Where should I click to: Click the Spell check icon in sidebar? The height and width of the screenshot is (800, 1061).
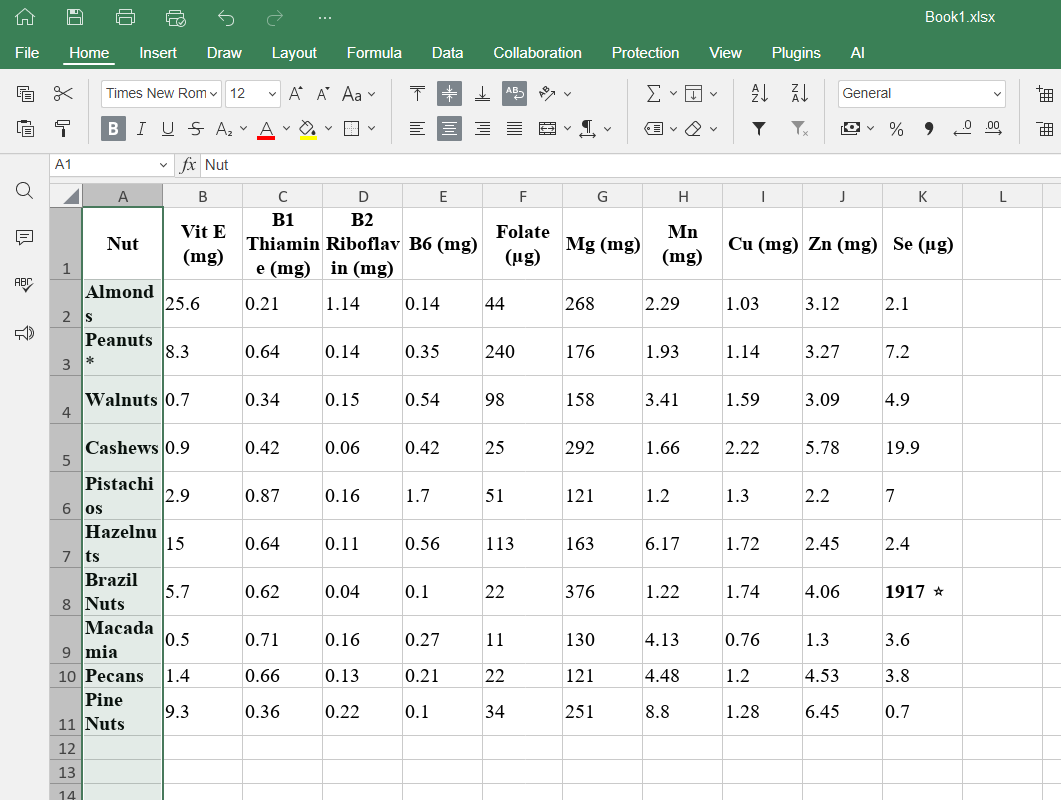point(25,285)
